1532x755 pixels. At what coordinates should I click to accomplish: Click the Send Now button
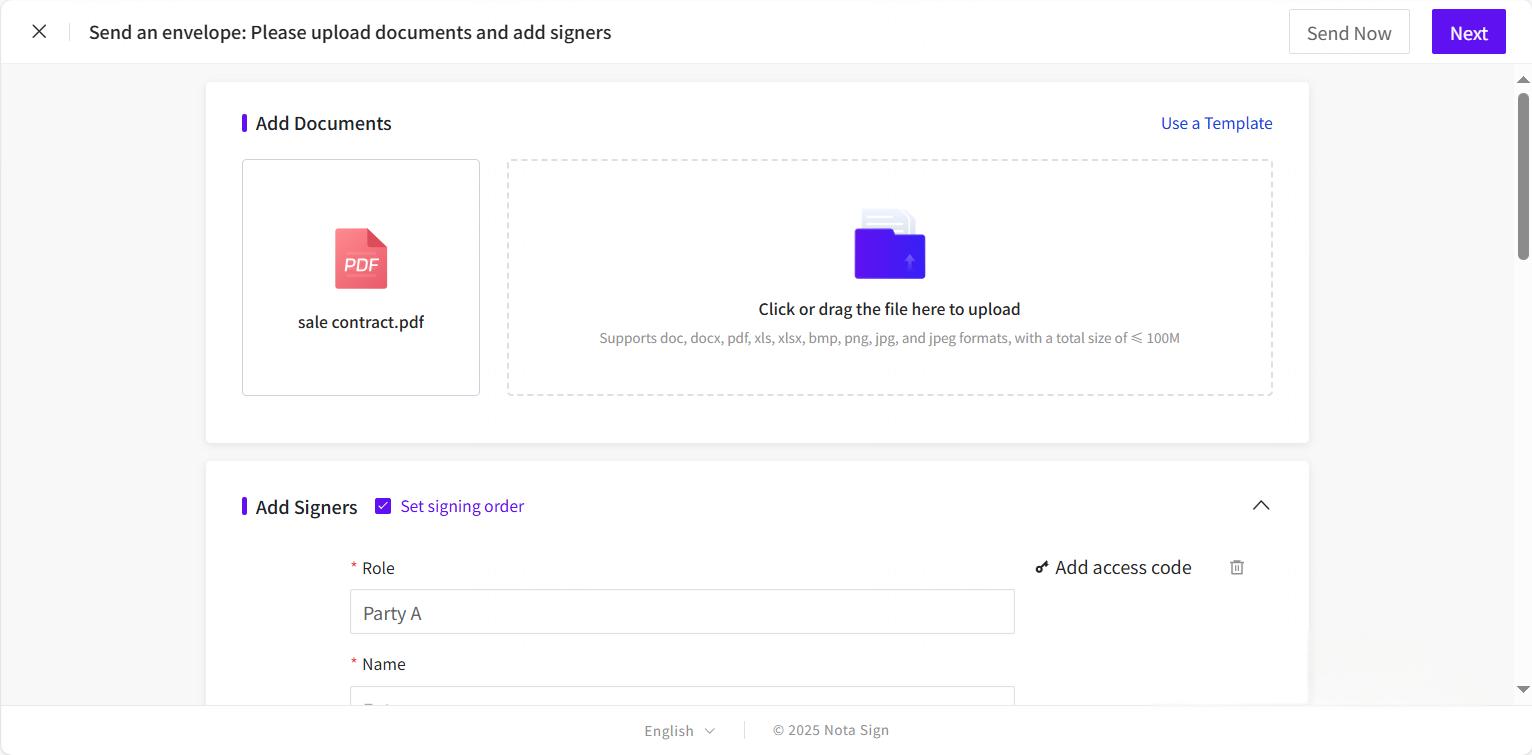click(1348, 33)
